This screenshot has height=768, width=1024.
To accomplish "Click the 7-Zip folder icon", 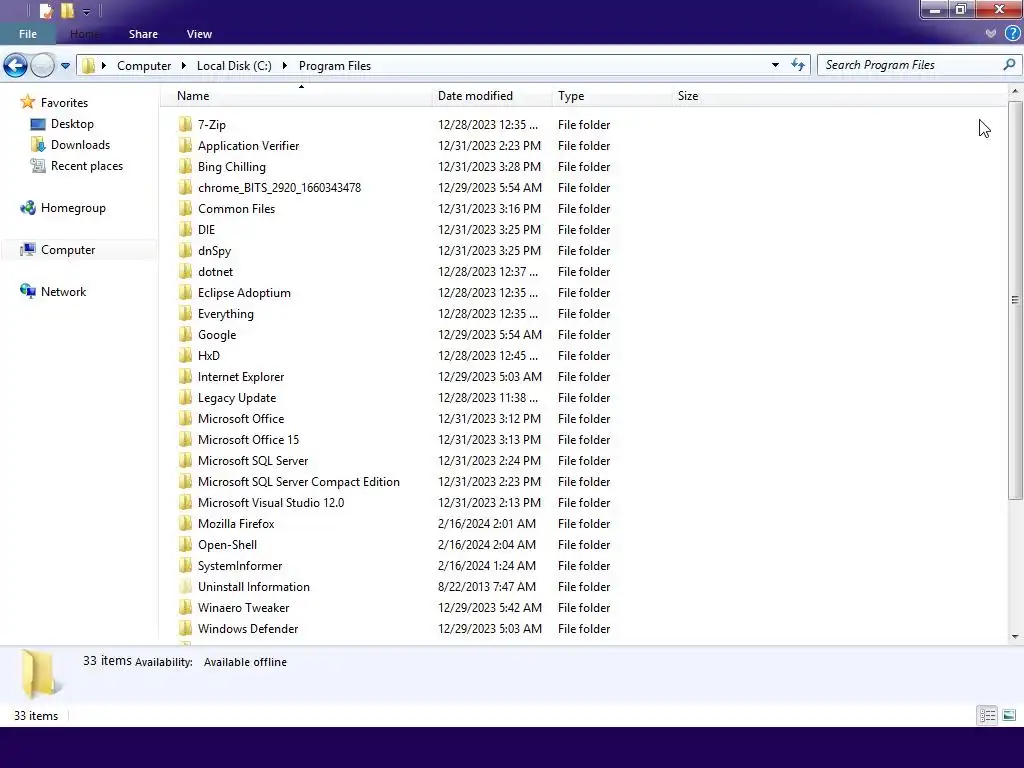I will tap(185, 124).
